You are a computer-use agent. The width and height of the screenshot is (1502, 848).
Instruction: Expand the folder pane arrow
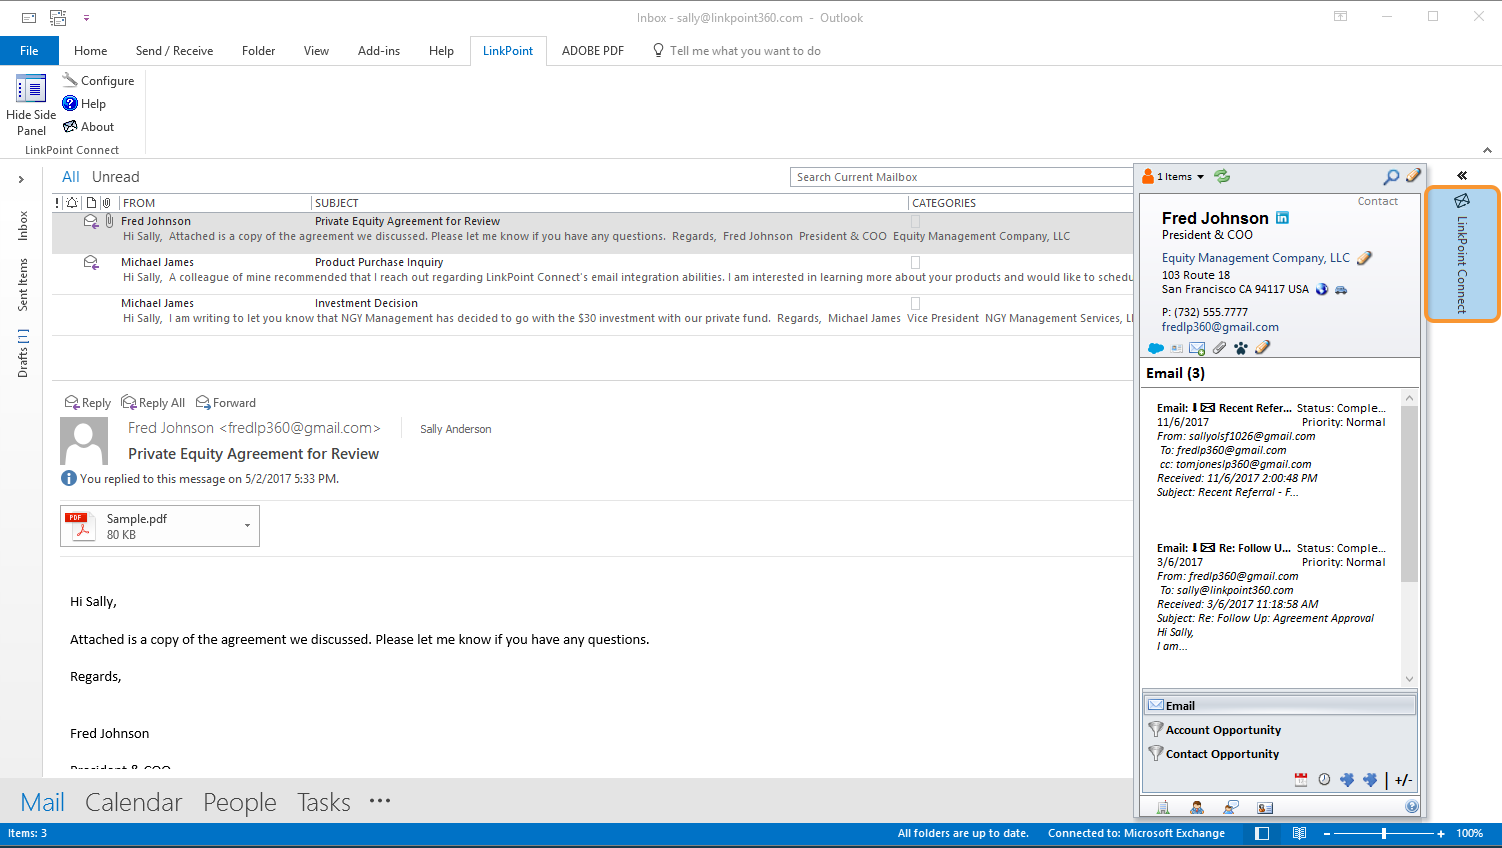(x=21, y=179)
